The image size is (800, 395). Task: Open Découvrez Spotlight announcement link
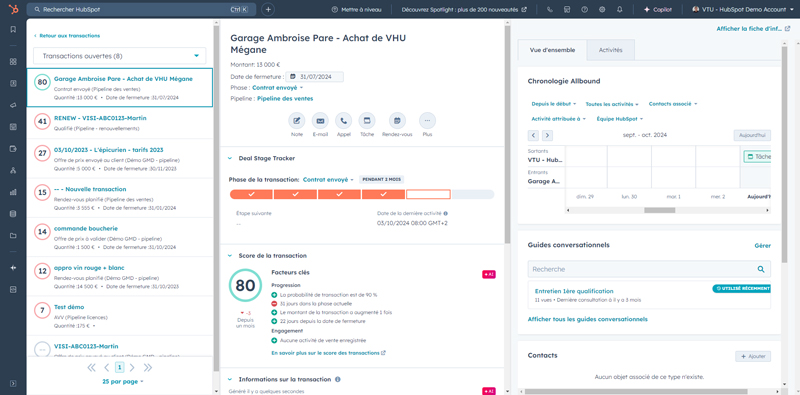coord(464,9)
